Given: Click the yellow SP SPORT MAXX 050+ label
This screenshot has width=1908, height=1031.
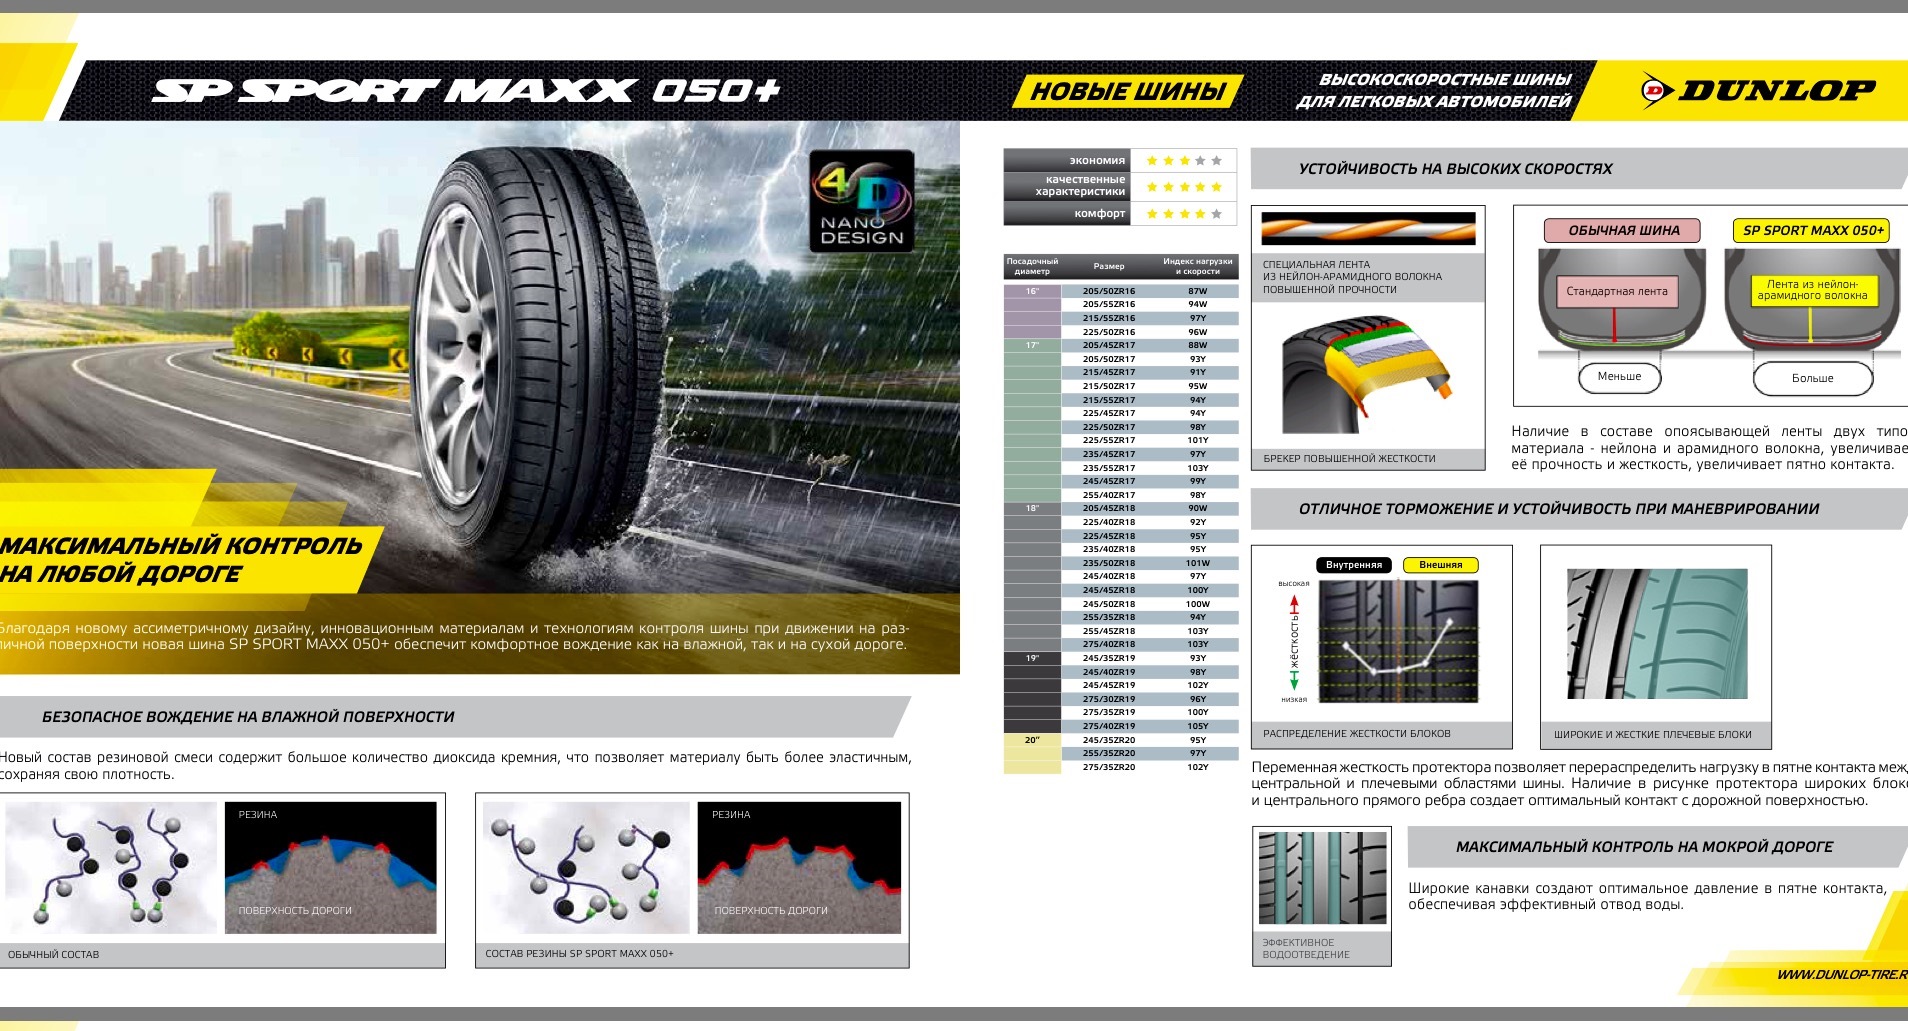Looking at the screenshot, I should tap(1812, 230).
